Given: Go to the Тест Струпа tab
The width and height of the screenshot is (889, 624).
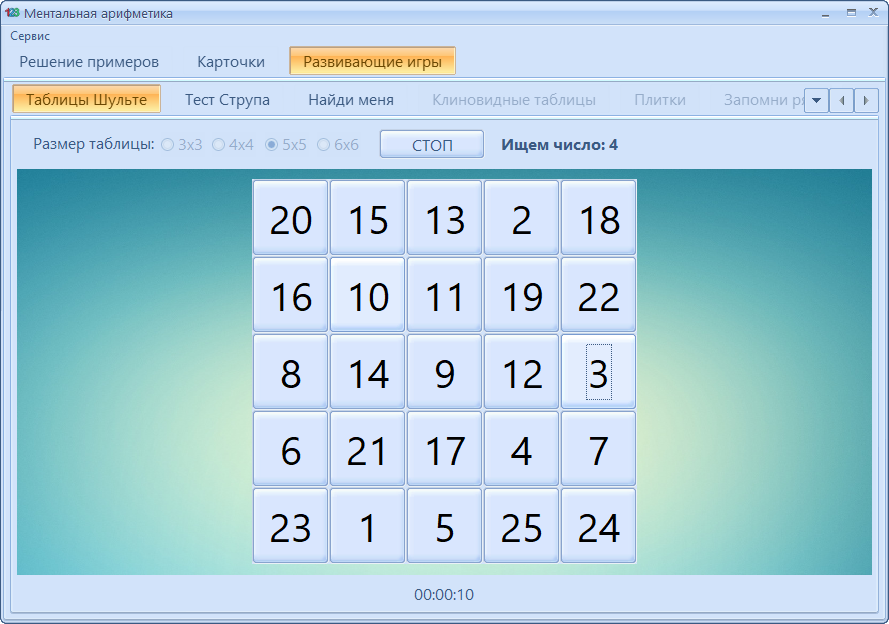Looking at the screenshot, I should pos(227,100).
